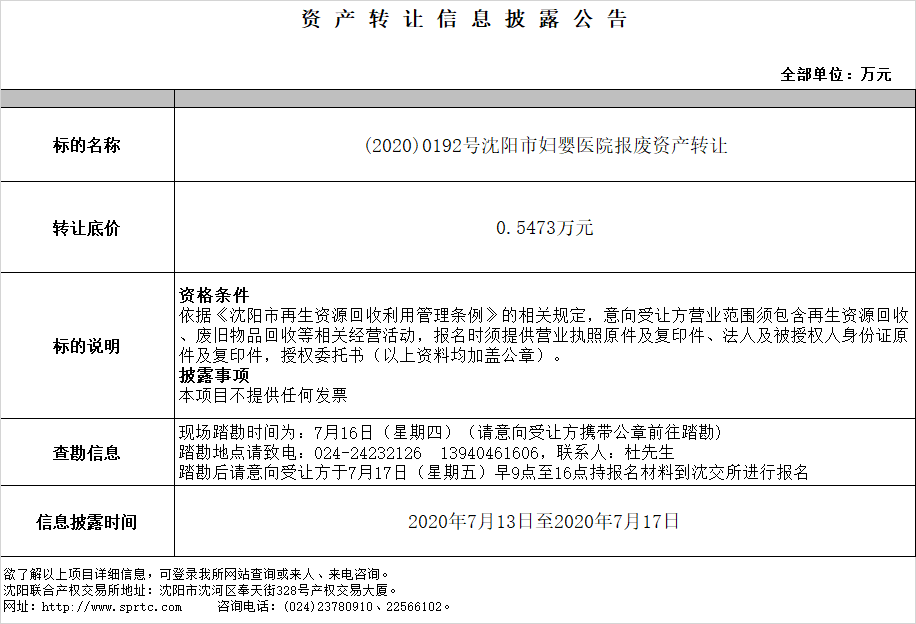Select the 标的名称 row label

point(87,145)
